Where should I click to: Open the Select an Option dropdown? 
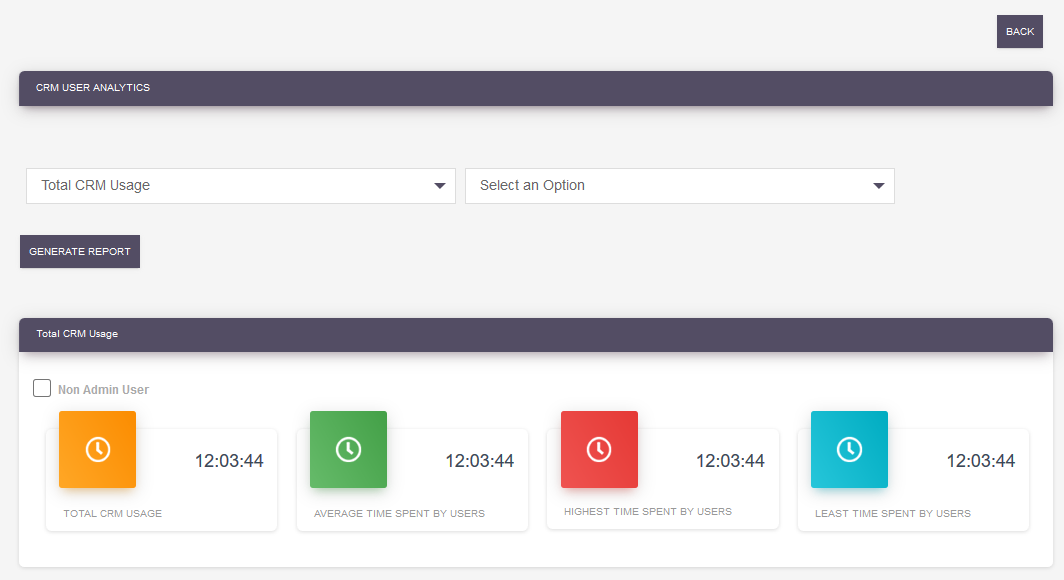pos(680,186)
